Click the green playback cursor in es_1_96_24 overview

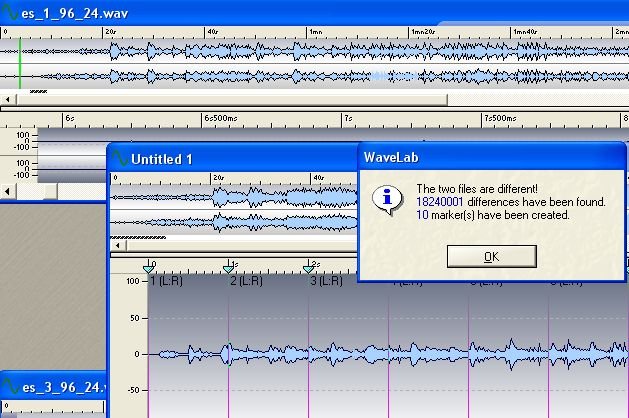click(x=19, y=62)
